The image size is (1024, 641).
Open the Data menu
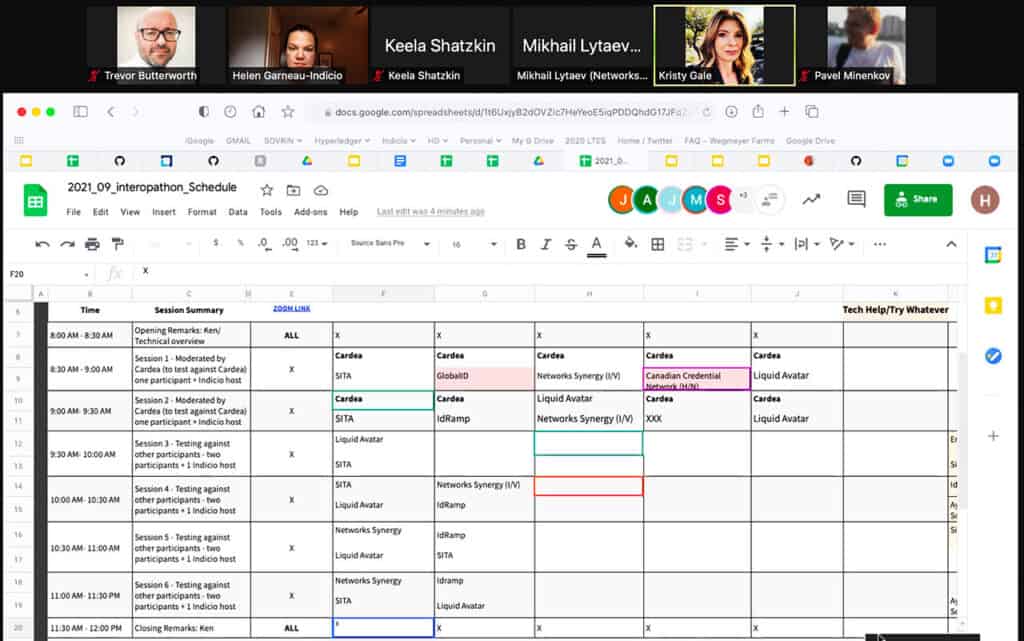coord(238,212)
